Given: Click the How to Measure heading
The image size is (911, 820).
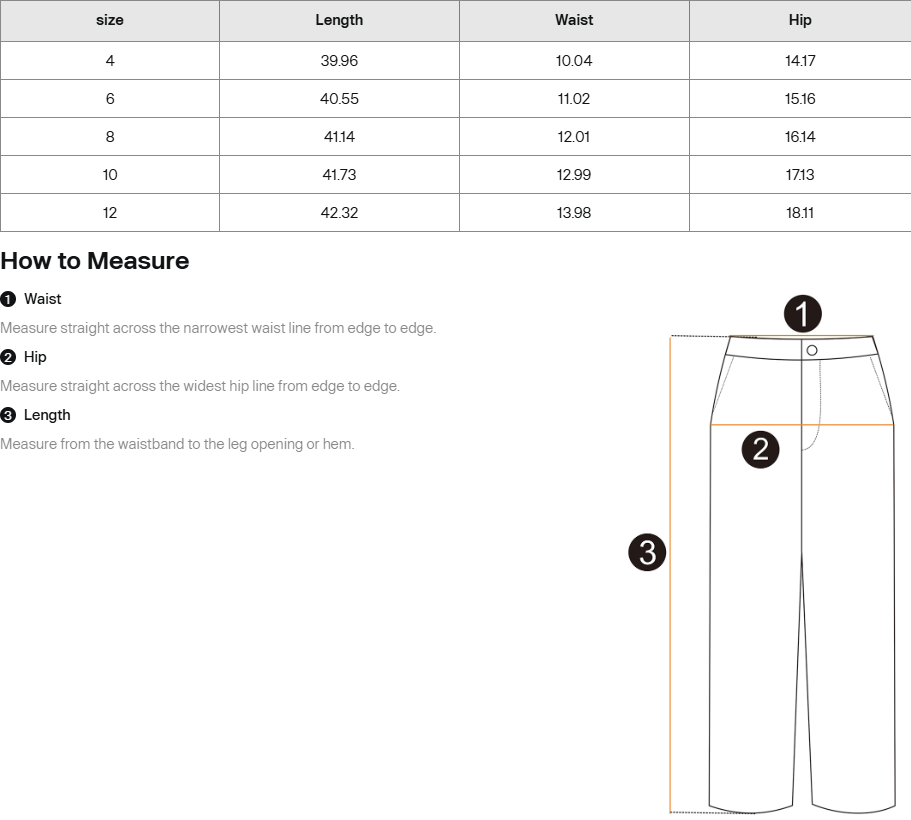Looking at the screenshot, I should click(95, 261).
